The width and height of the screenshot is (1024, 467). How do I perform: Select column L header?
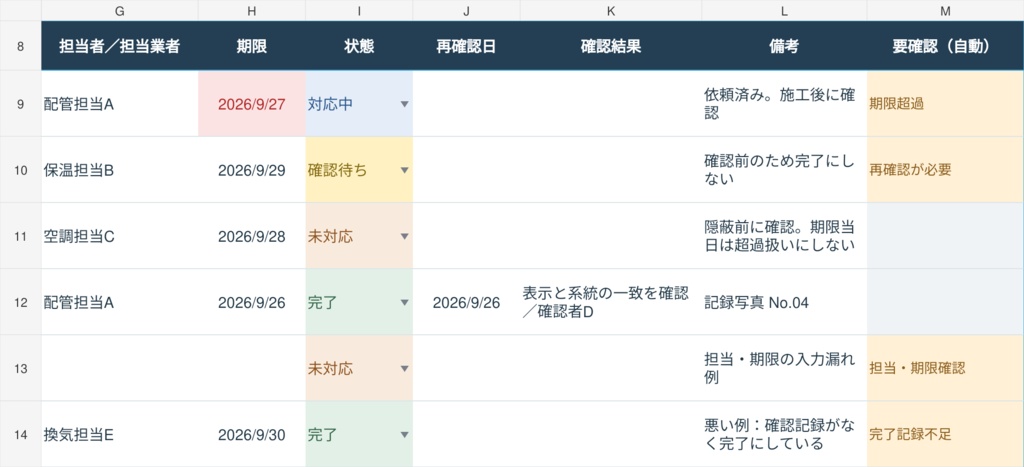[x=784, y=10]
